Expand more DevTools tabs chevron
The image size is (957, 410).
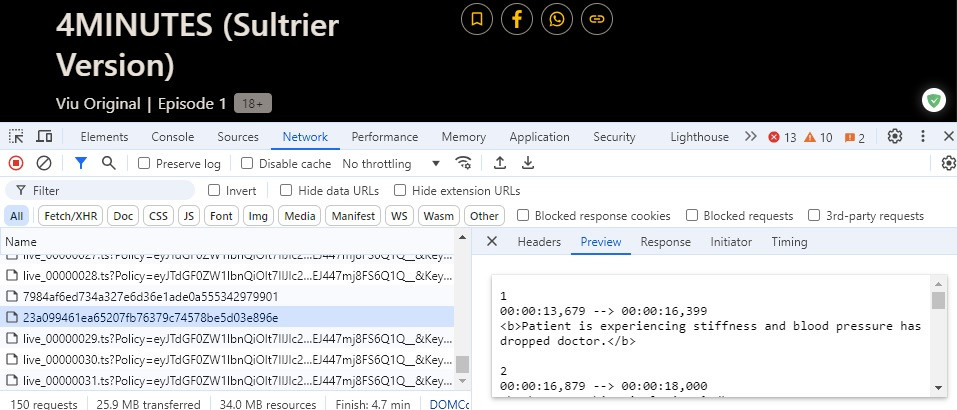pyautogui.click(x=750, y=137)
